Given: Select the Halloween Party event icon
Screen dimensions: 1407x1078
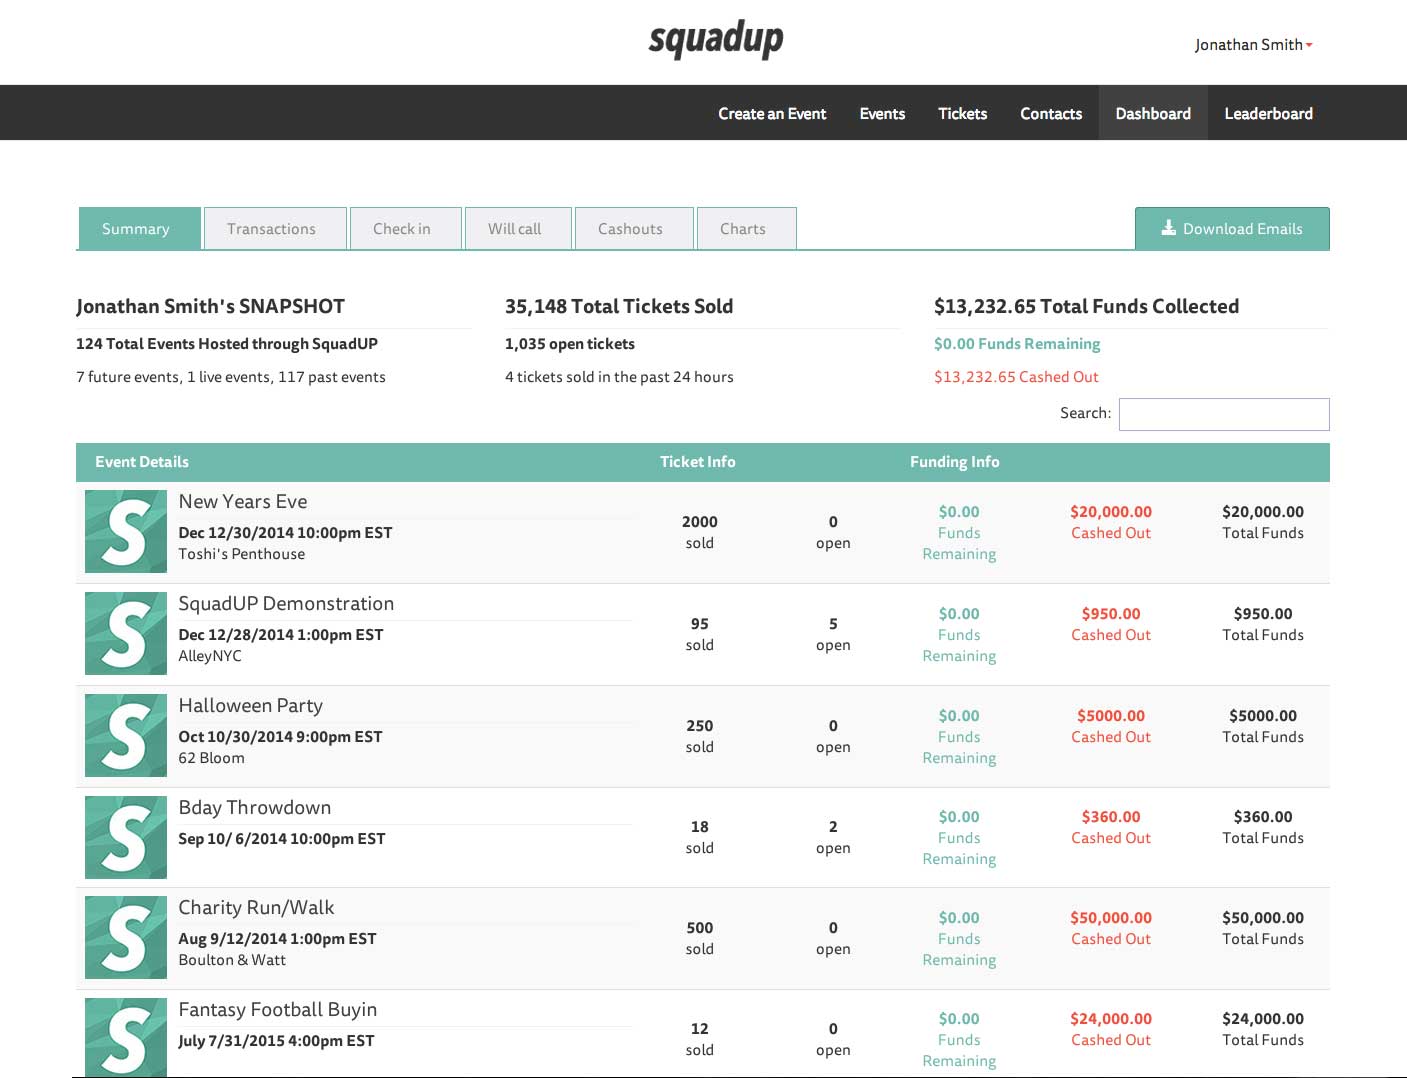Looking at the screenshot, I should [x=126, y=735].
